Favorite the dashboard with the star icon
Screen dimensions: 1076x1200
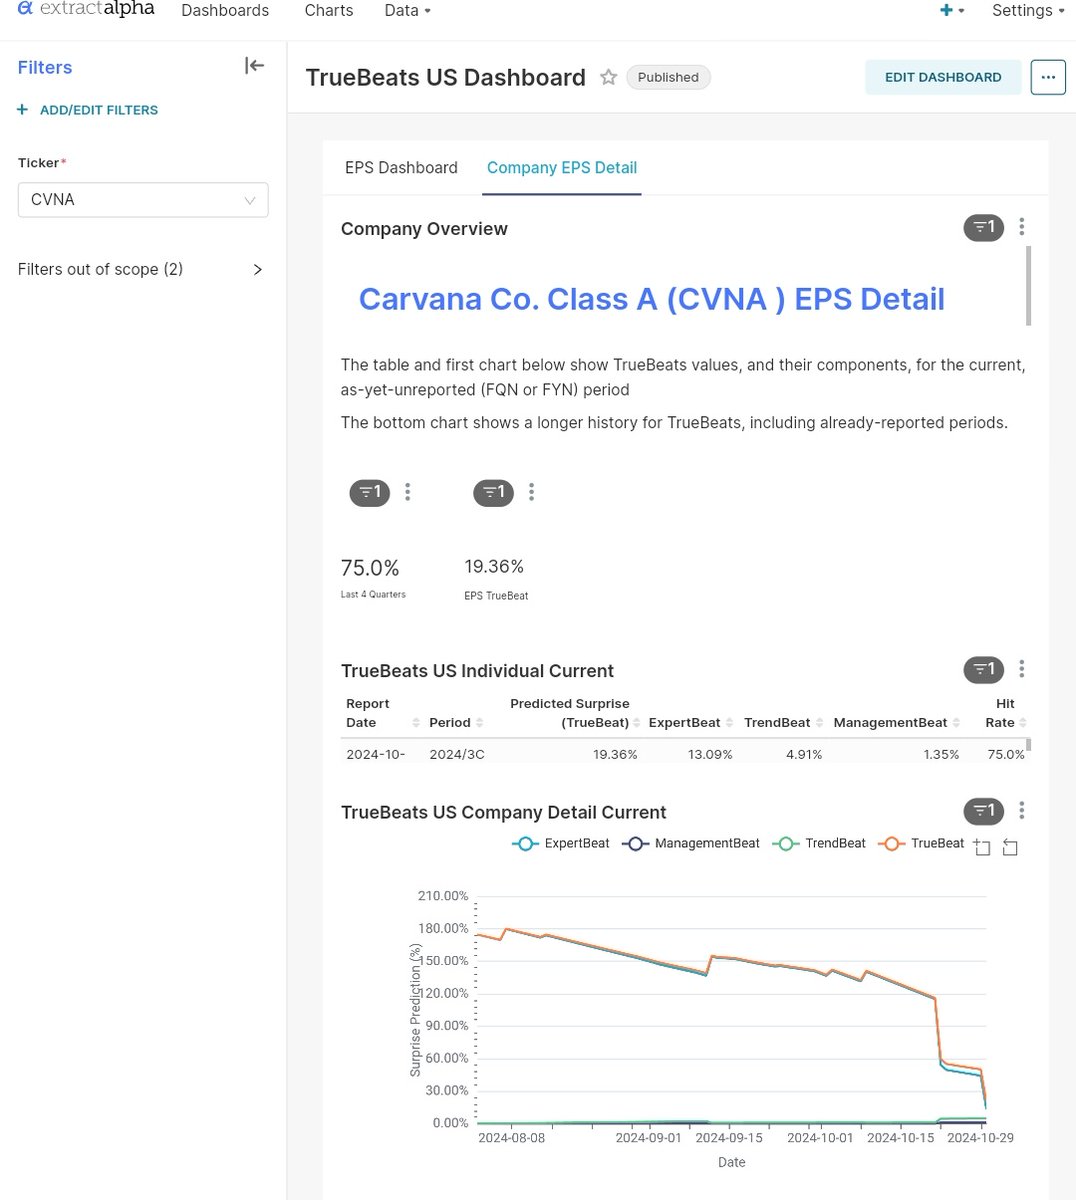[x=608, y=77]
